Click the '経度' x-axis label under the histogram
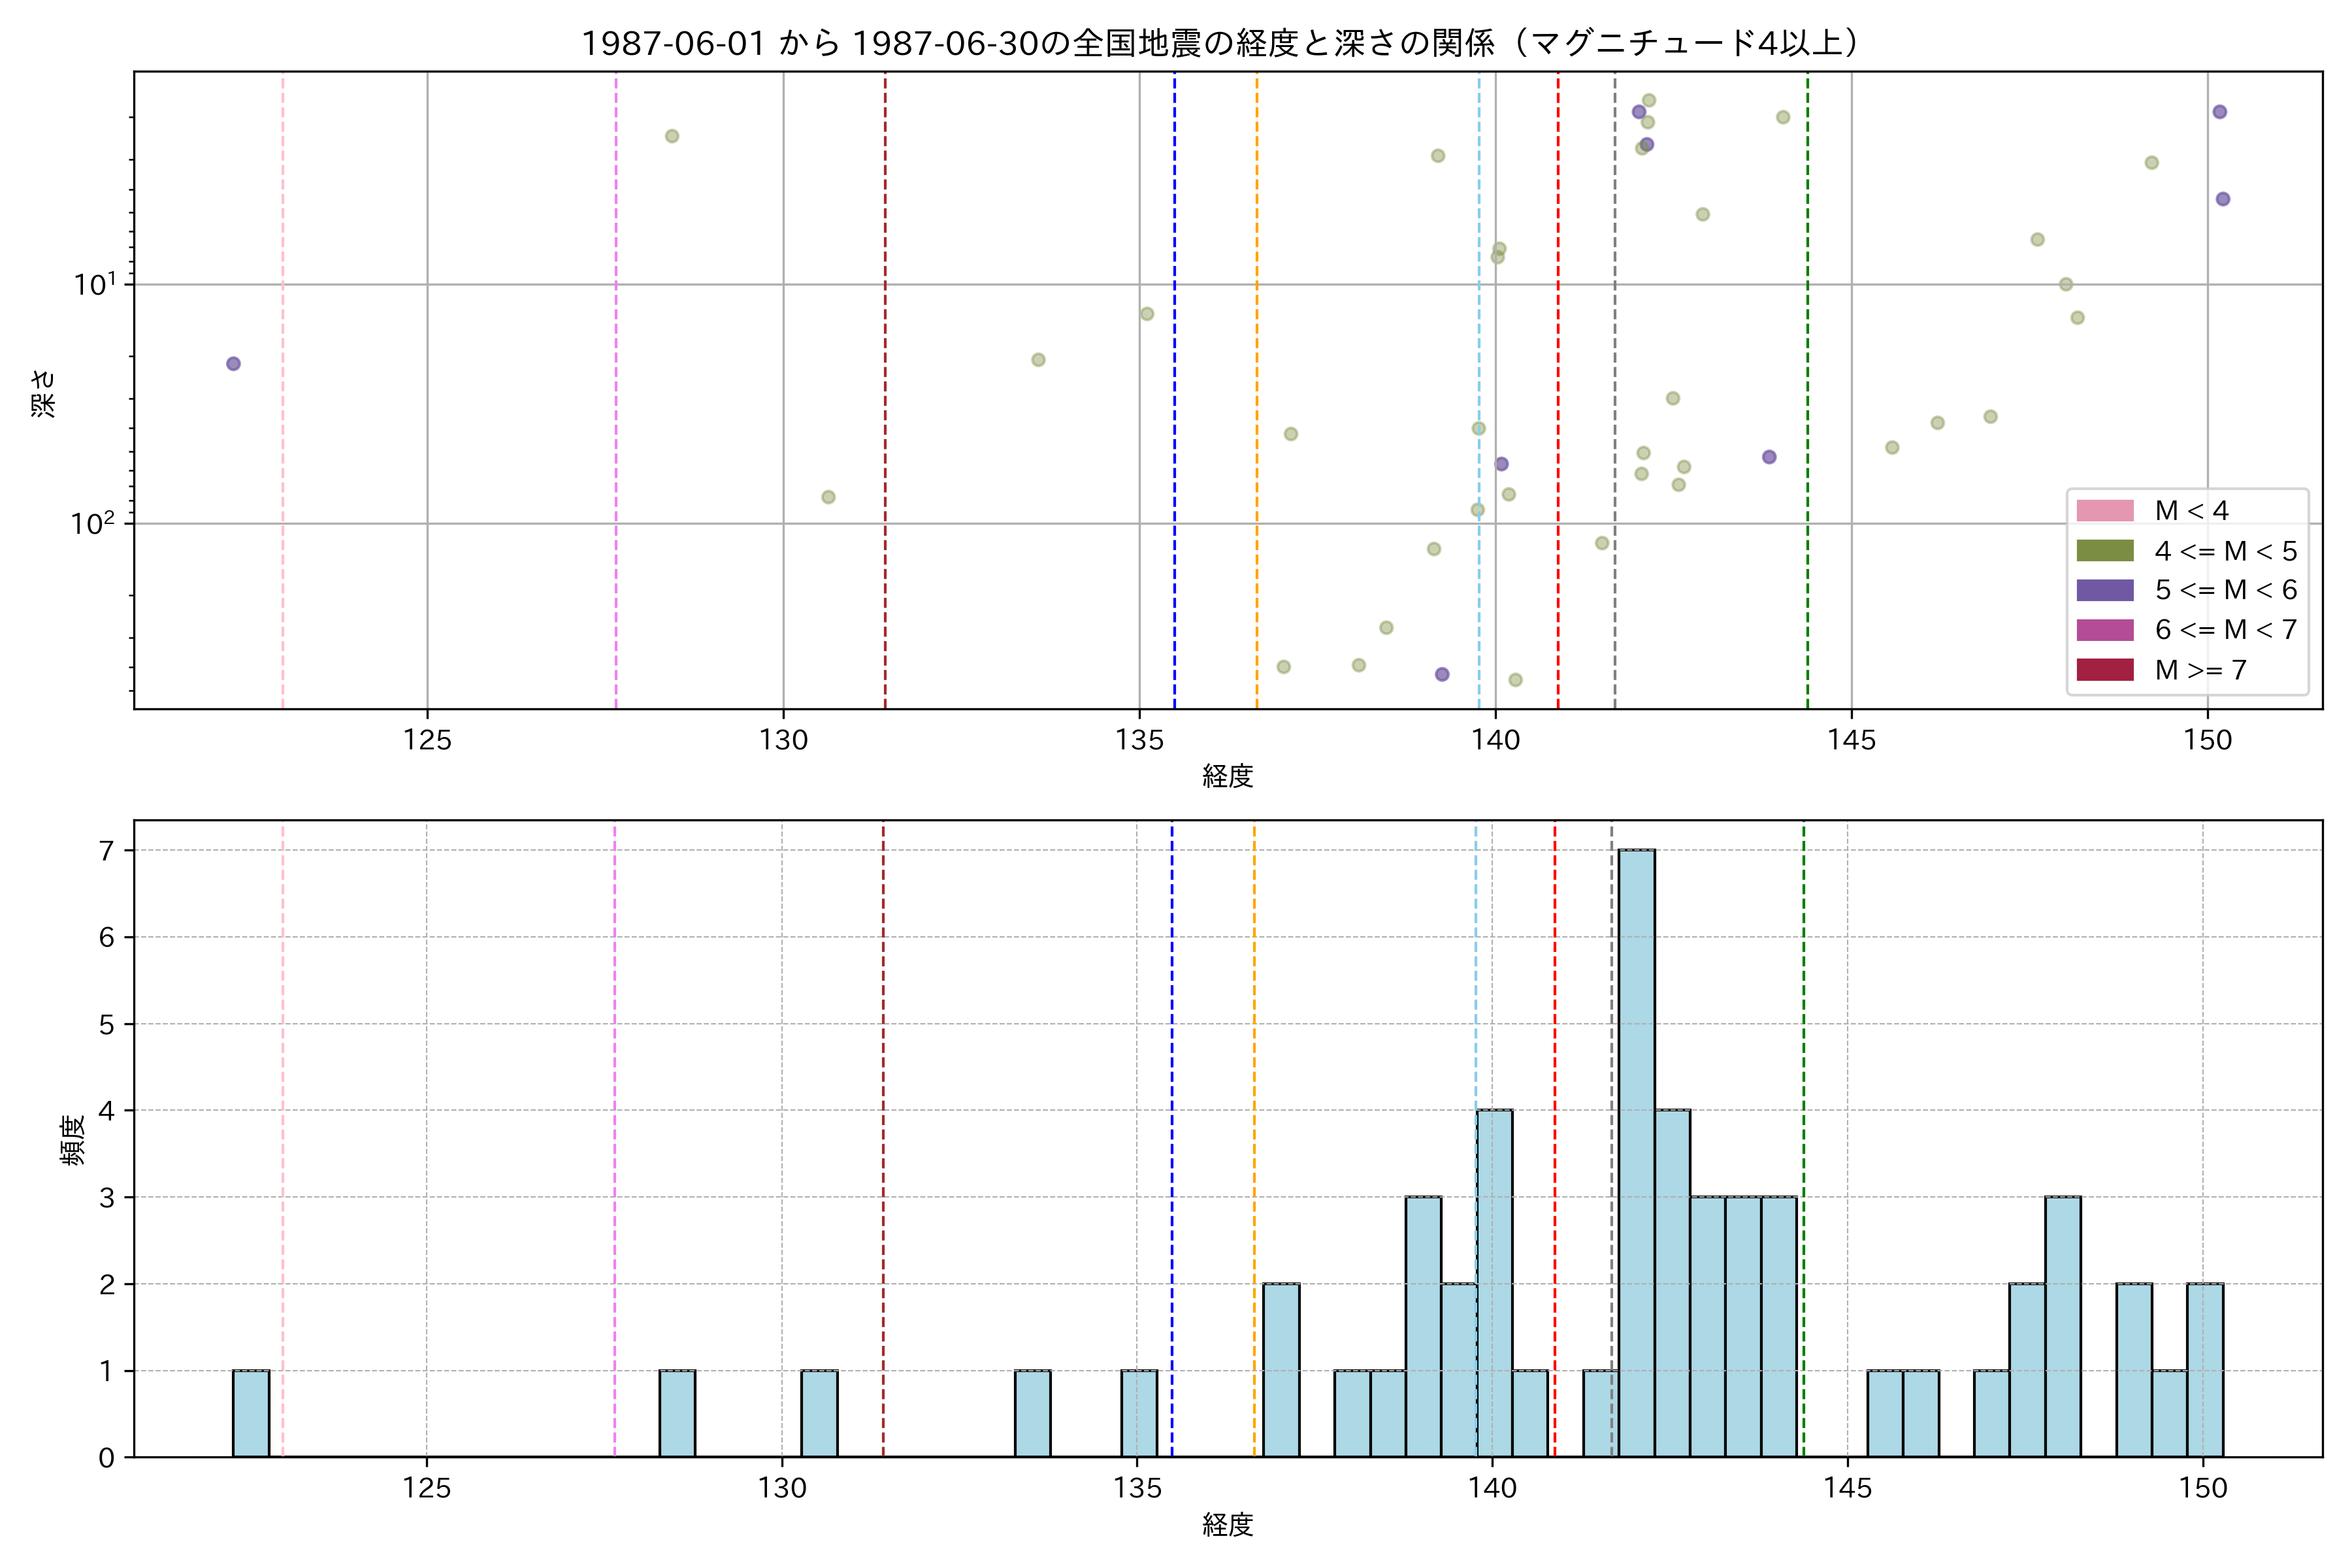The width and height of the screenshot is (2352, 1568). pos(1227,1525)
